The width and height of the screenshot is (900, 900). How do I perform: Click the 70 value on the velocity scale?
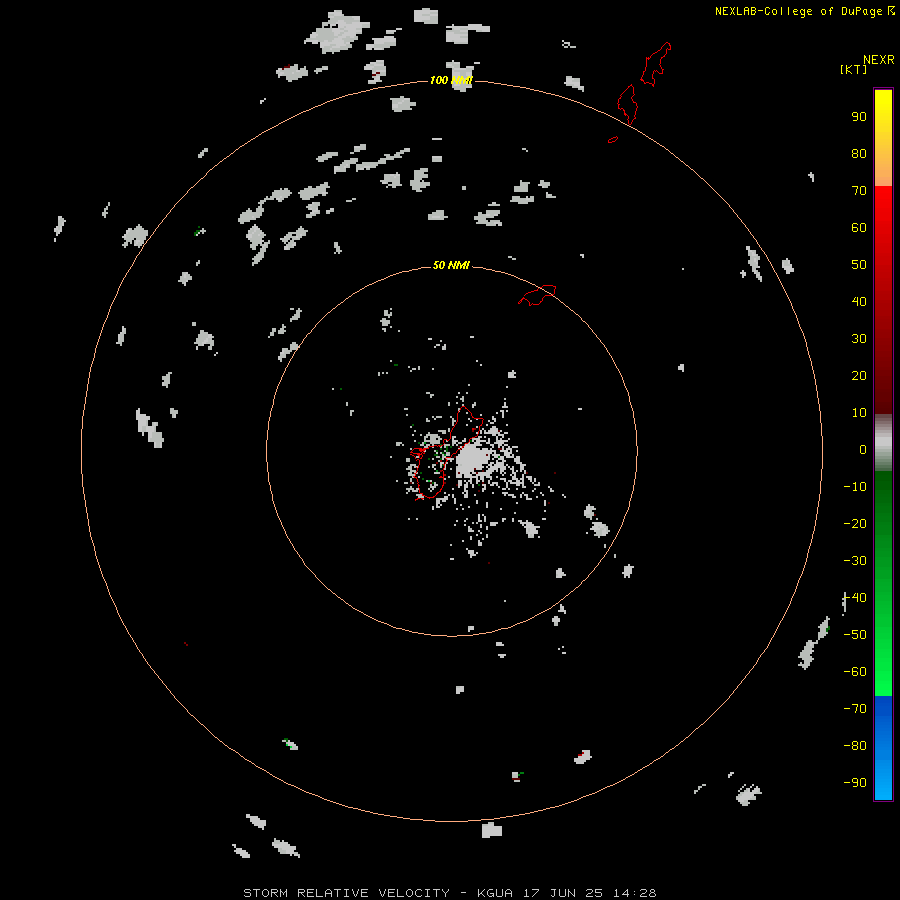(x=859, y=191)
